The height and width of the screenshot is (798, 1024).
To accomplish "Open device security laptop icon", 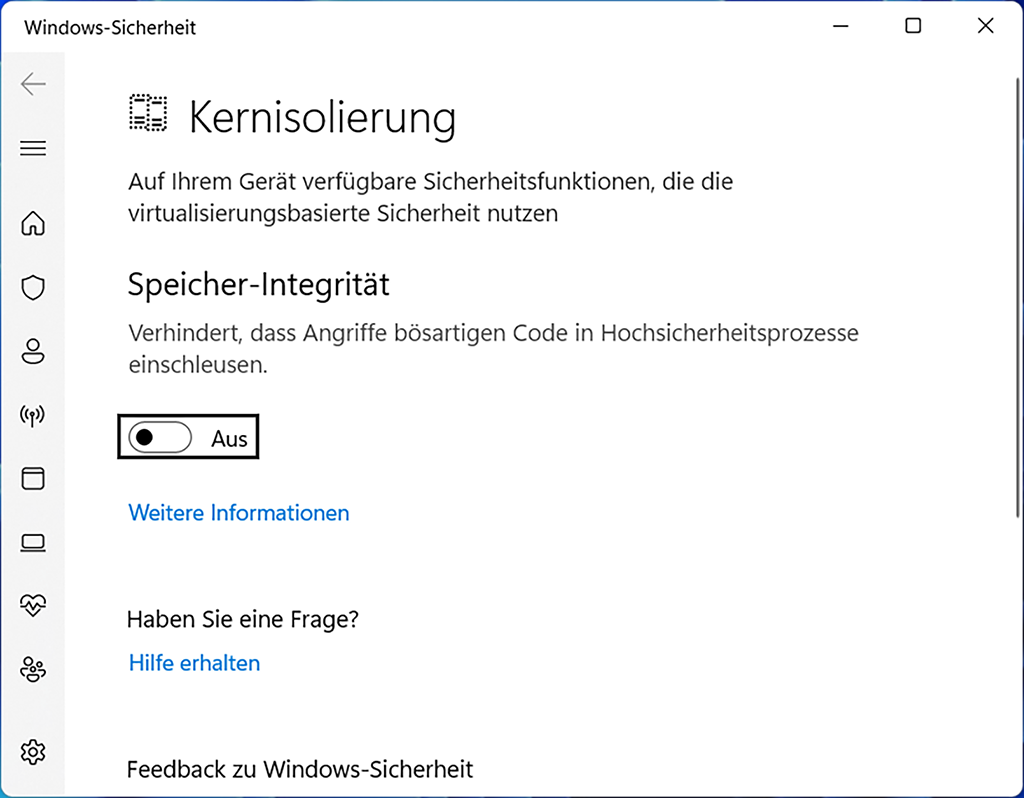I will pos(33,543).
